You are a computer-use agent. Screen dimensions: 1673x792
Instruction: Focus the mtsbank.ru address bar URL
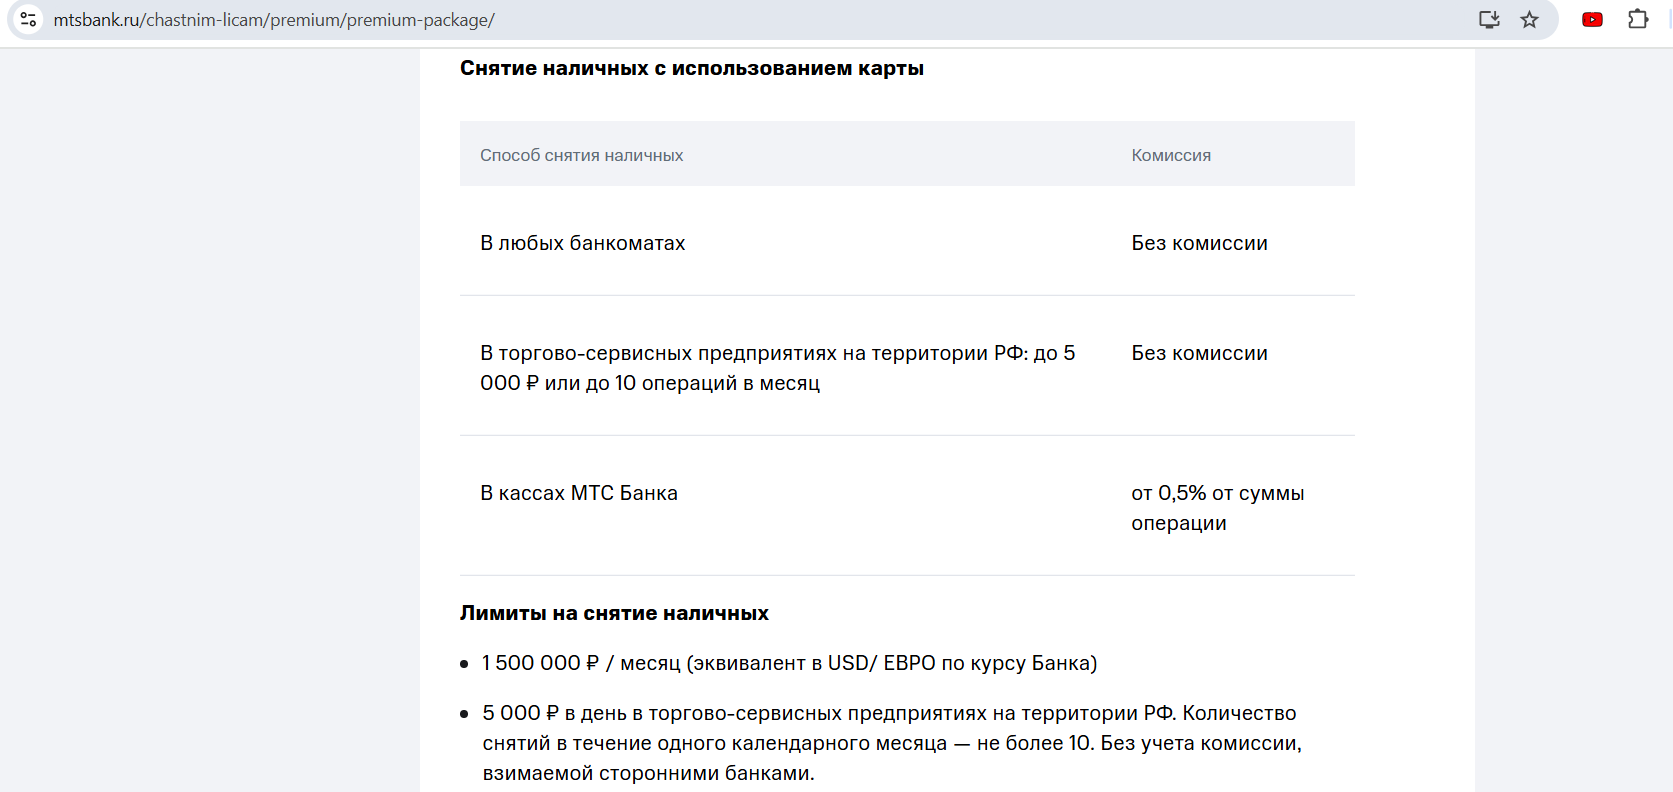(274, 20)
